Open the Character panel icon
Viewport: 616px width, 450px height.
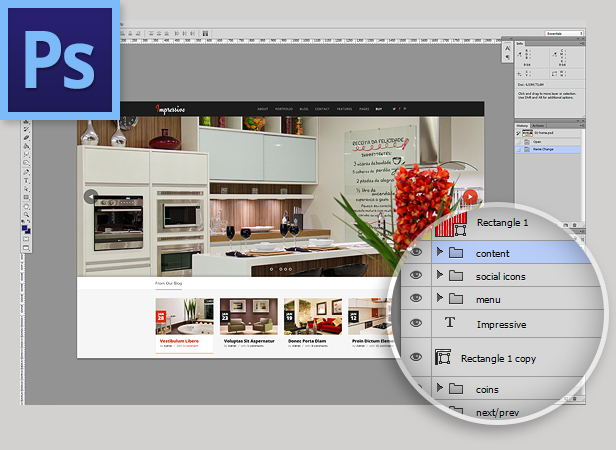pos(508,48)
